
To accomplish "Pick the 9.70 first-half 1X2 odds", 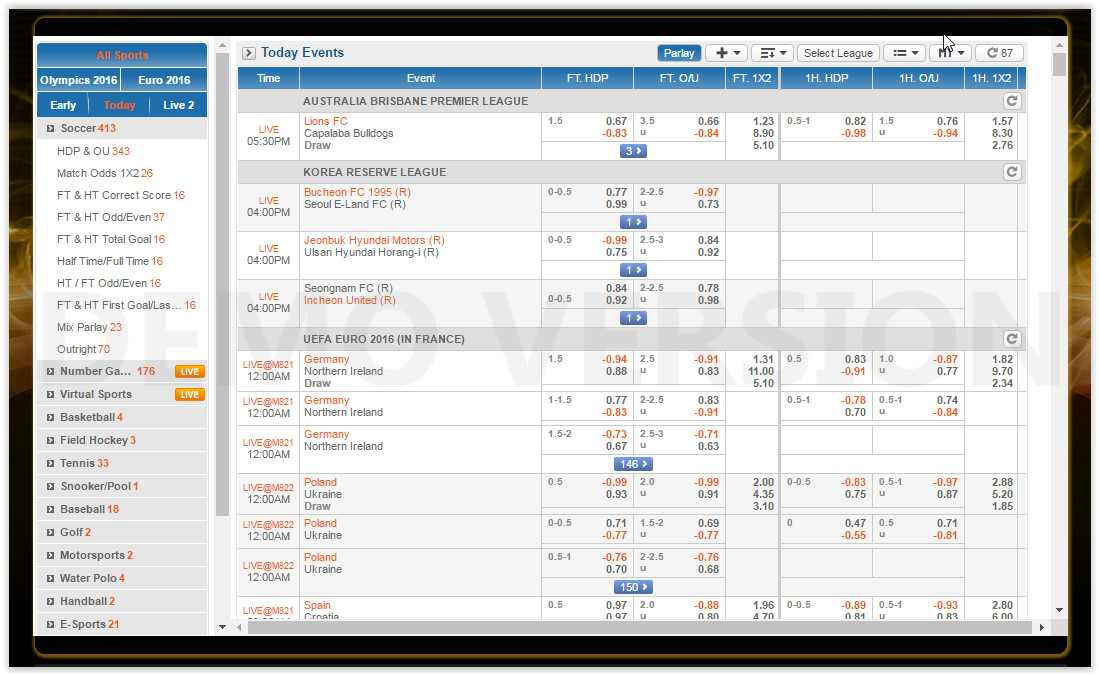I will pos(1002,371).
